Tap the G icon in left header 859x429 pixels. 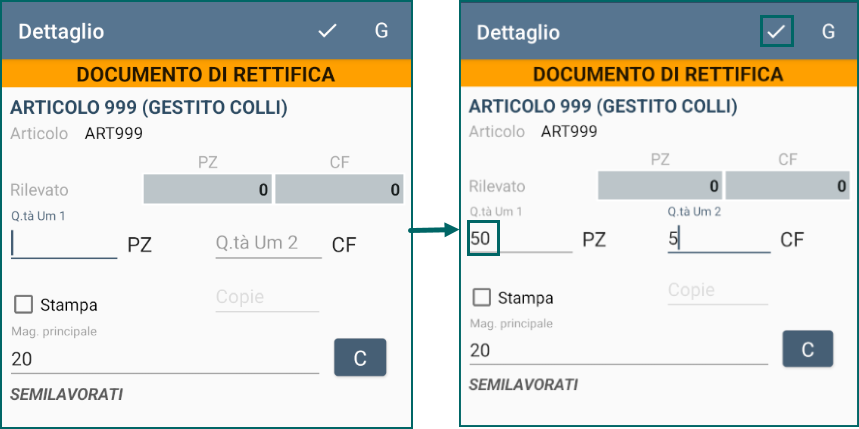[x=381, y=31]
